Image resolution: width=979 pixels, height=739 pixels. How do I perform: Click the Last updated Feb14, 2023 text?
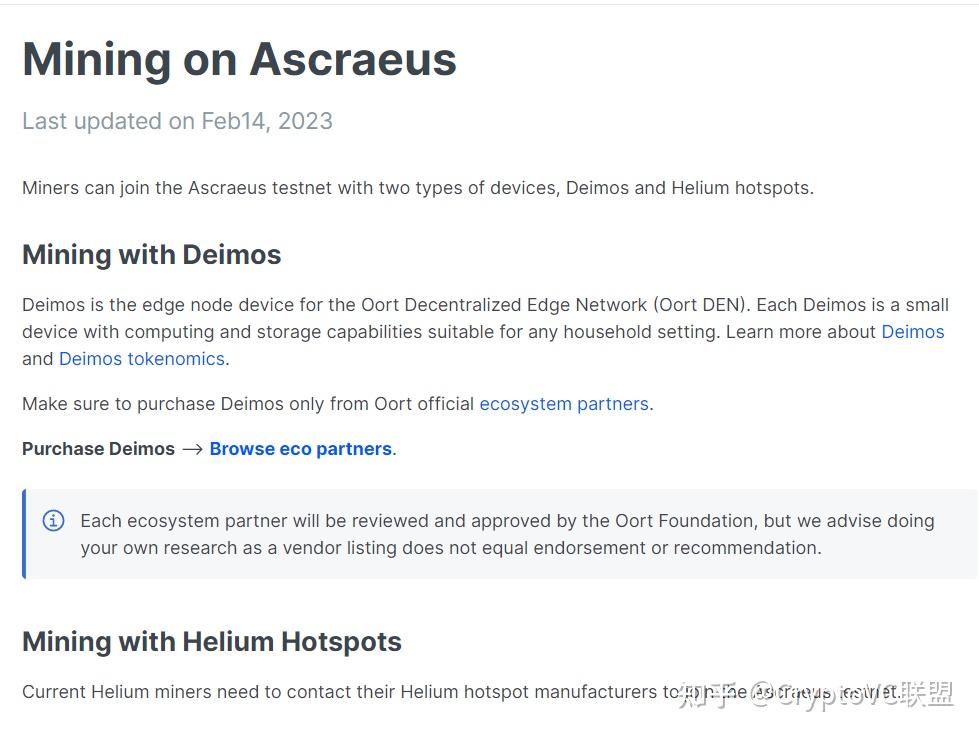tap(177, 121)
